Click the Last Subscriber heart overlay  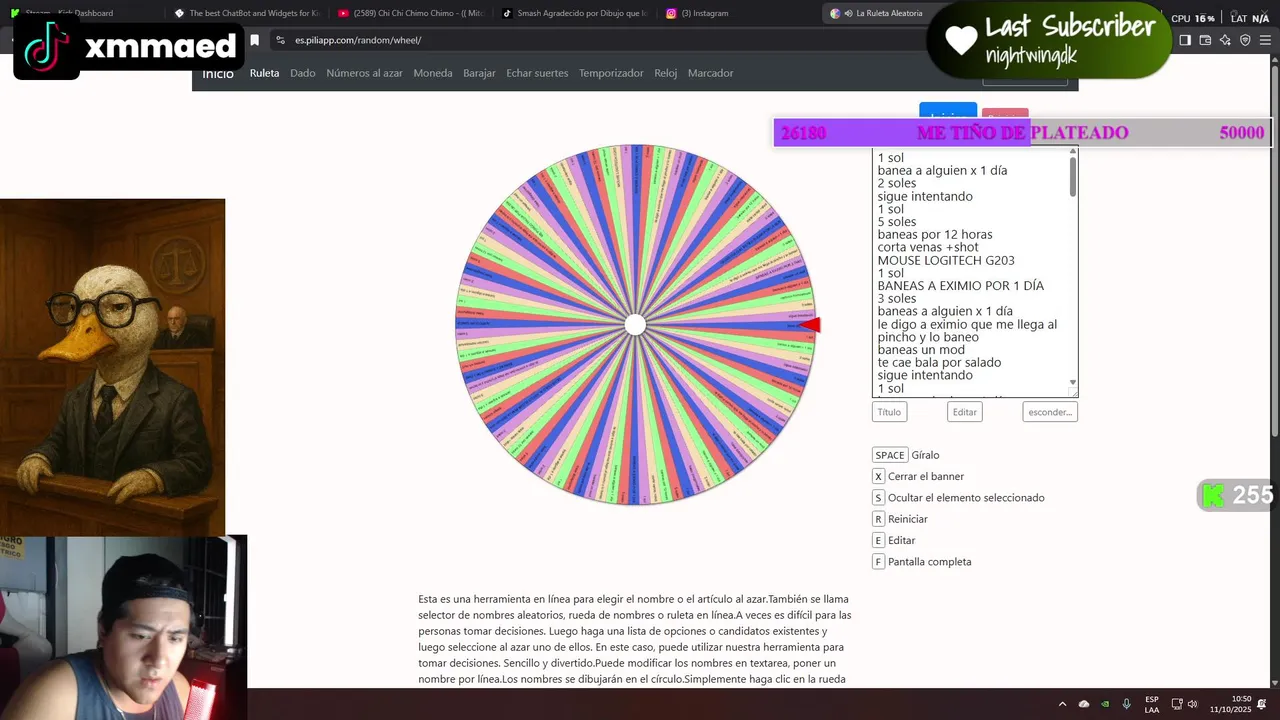[x=1048, y=40]
